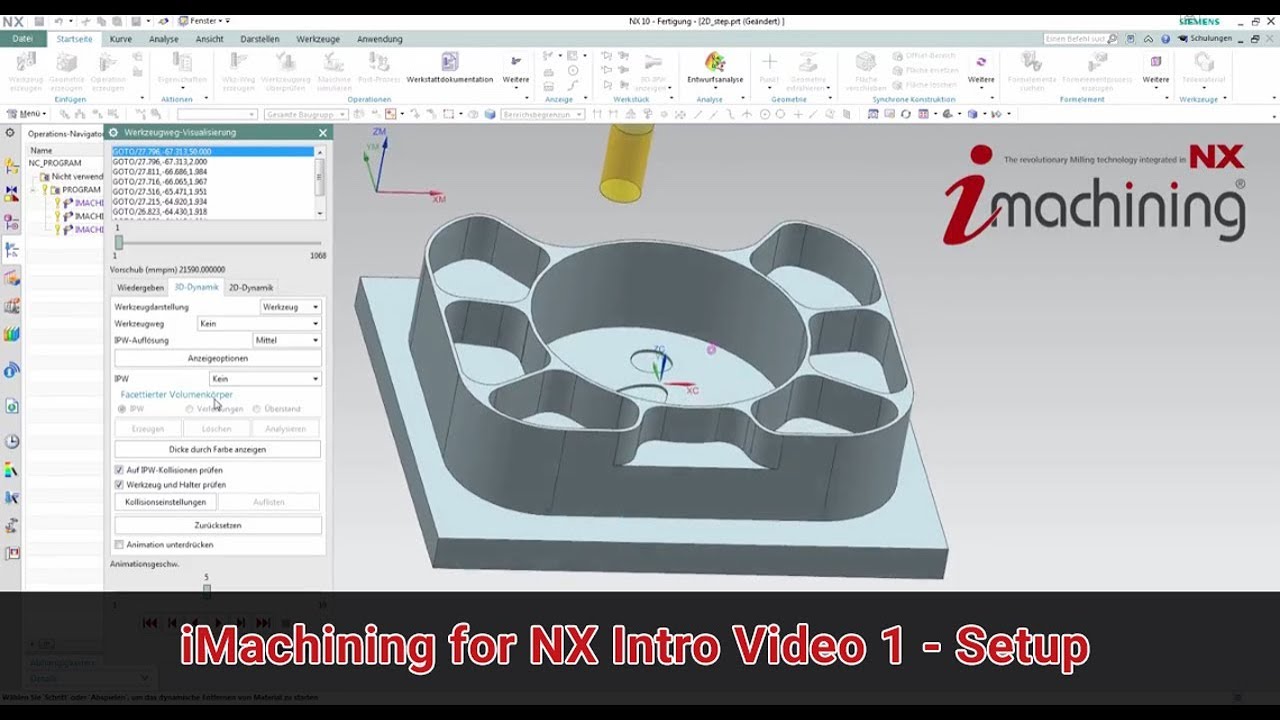
Task: Collapse the PROGRAM tree node
Action: [35, 190]
